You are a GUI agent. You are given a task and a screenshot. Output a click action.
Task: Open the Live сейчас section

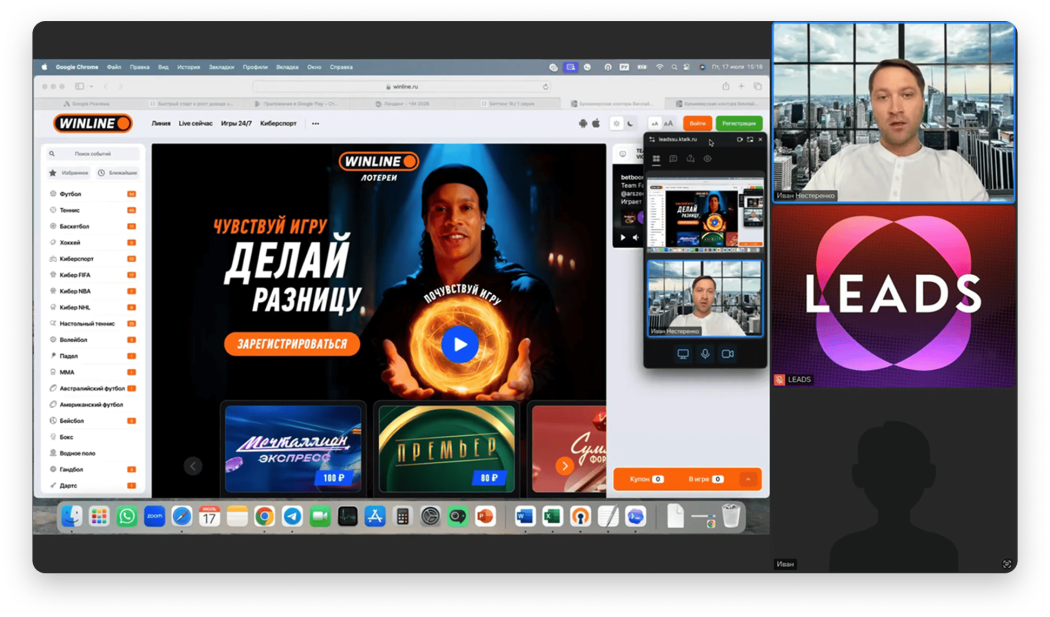tap(196, 123)
